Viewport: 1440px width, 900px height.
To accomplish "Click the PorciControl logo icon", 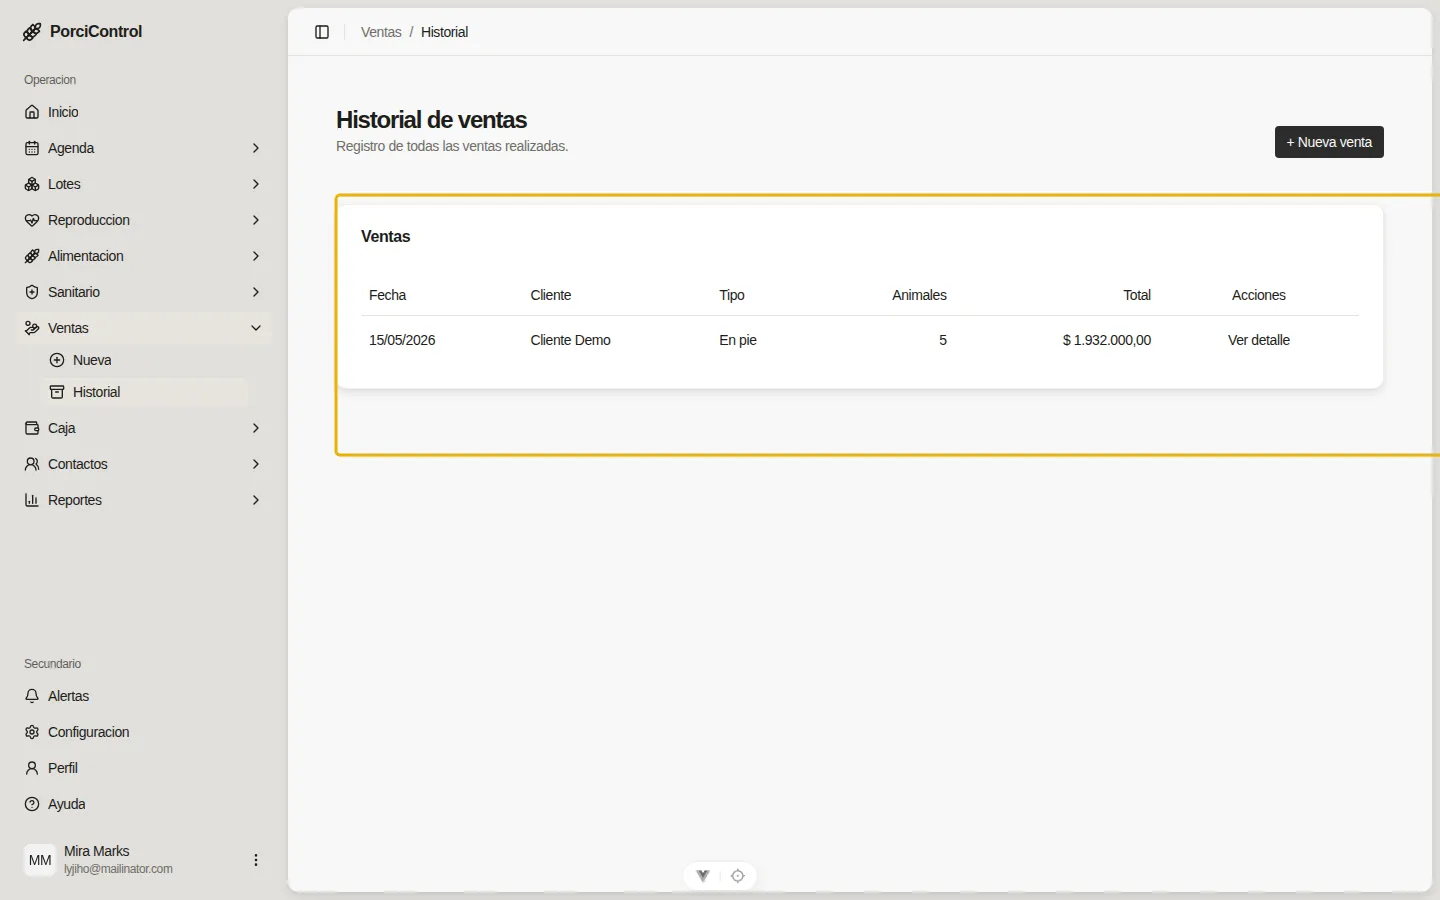I will tap(32, 32).
